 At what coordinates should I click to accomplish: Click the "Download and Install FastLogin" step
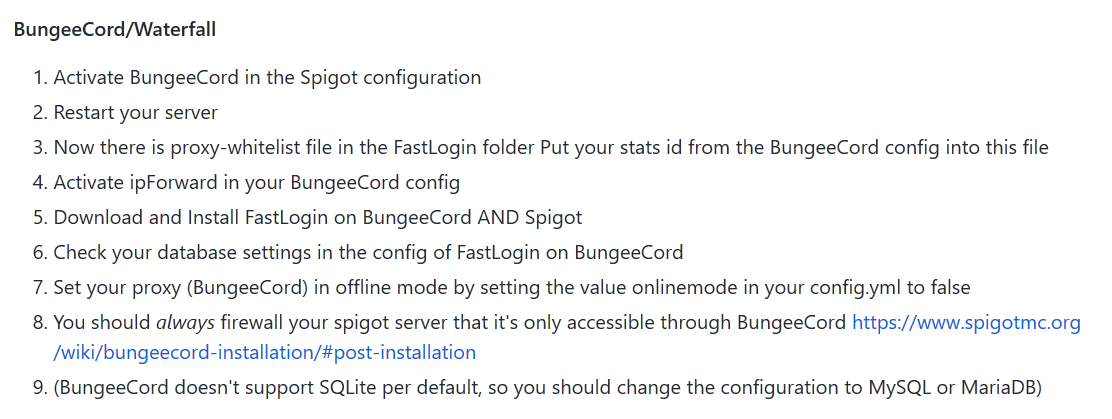317,218
